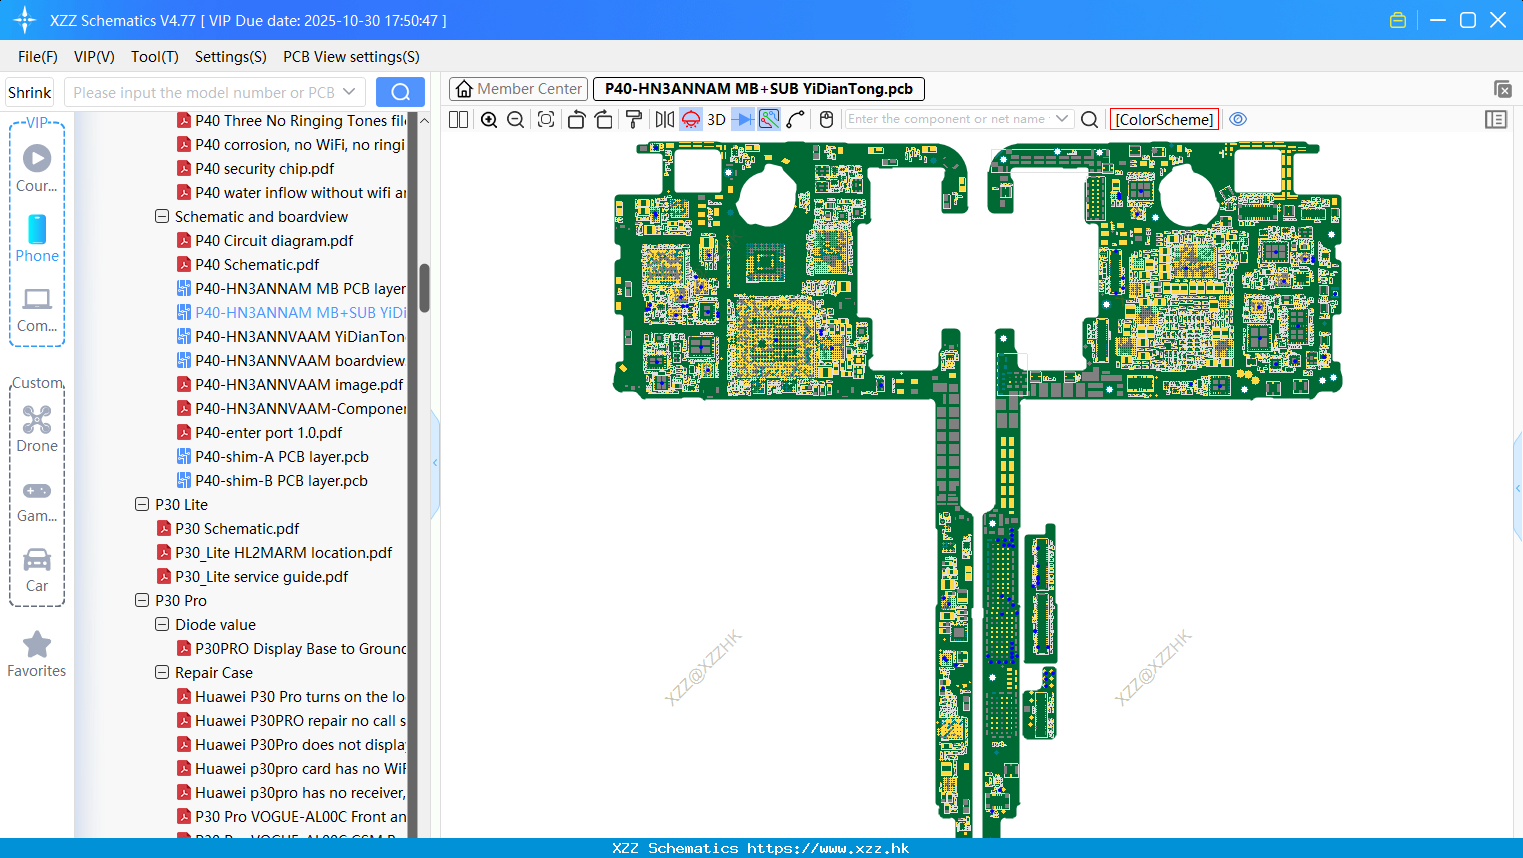This screenshot has height=858, width=1523.
Task: Open the ColorScheme settings
Action: pyautogui.click(x=1165, y=119)
